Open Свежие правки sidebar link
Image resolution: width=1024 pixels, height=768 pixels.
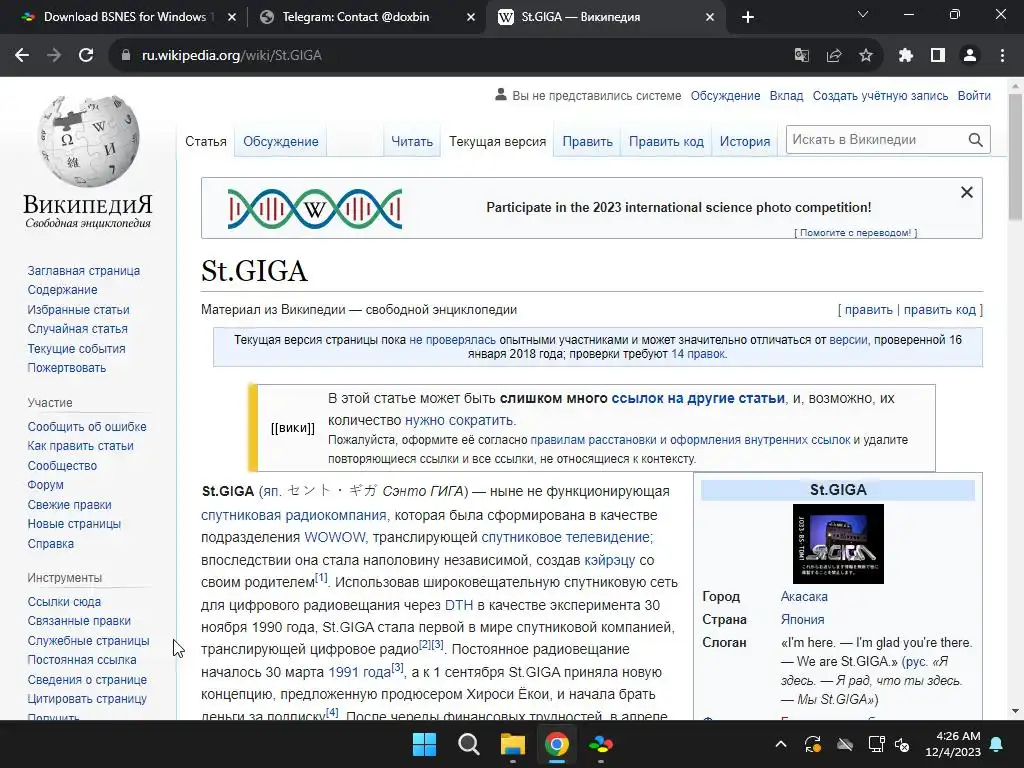pyautogui.click(x=69, y=505)
